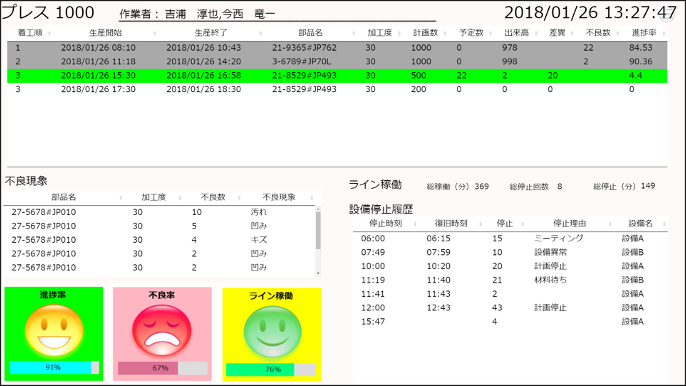Sort defect table by 不良現象 column header
Viewport: 686px width, 386px height.
click(279, 197)
